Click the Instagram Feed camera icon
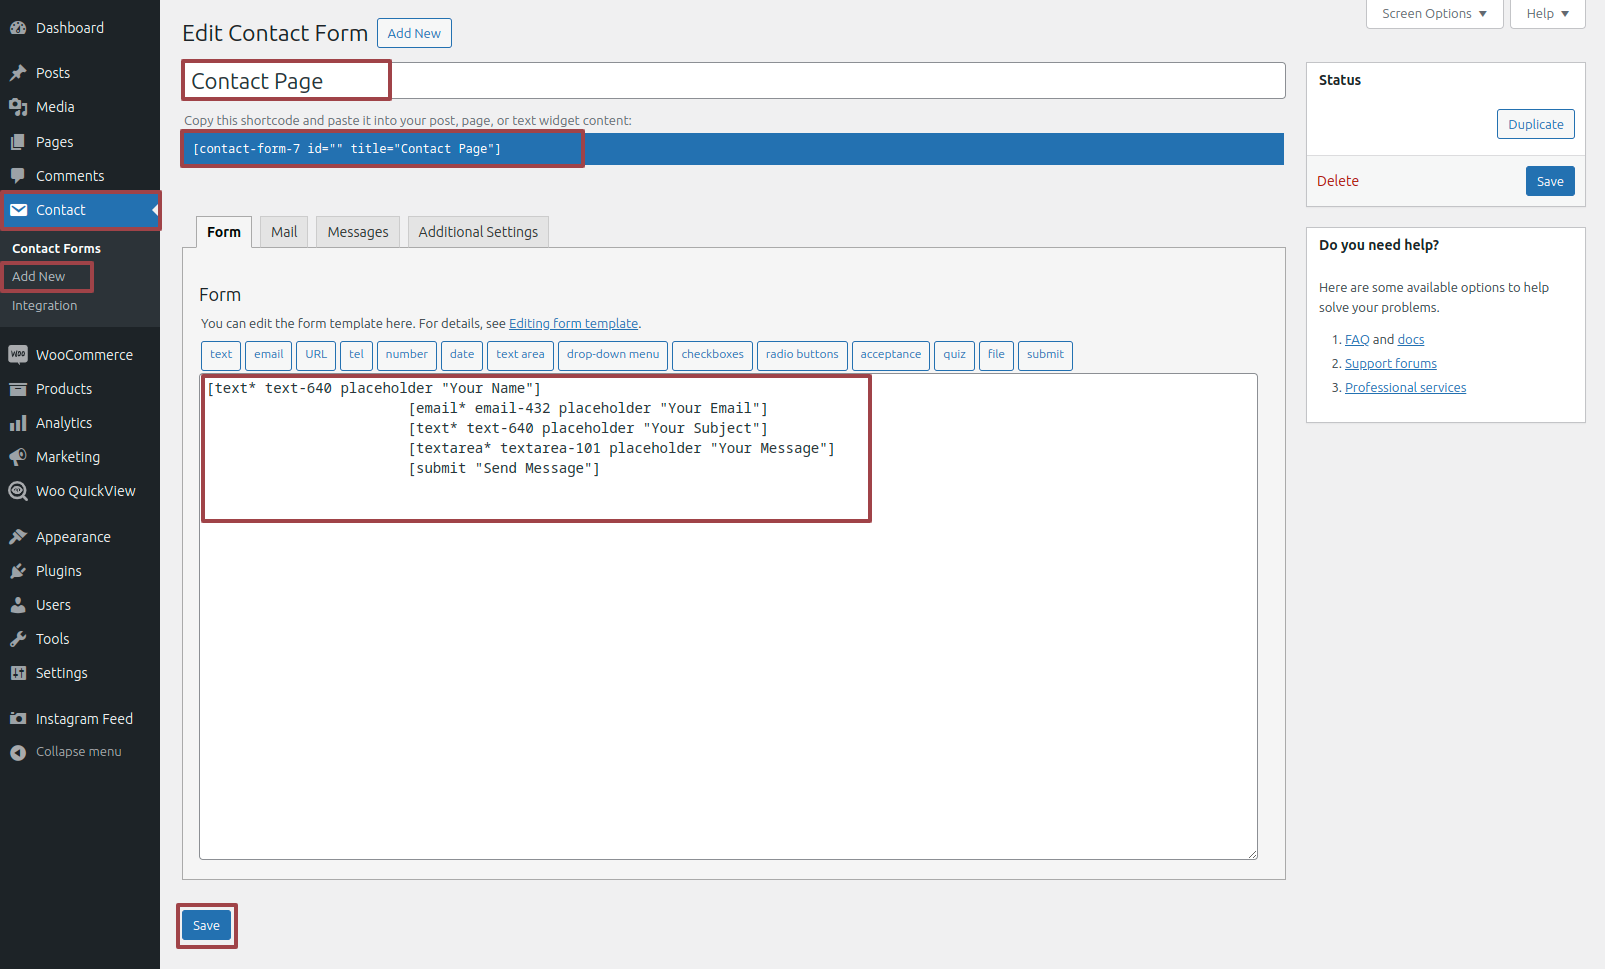Screen dimensions: 1605x969 (18, 719)
